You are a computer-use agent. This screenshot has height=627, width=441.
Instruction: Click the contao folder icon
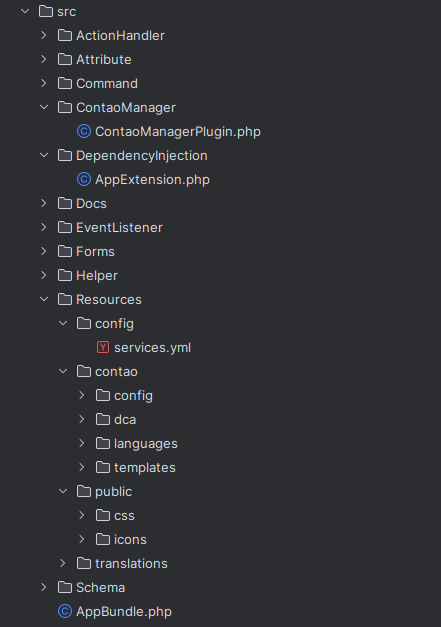(x=84, y=371)
